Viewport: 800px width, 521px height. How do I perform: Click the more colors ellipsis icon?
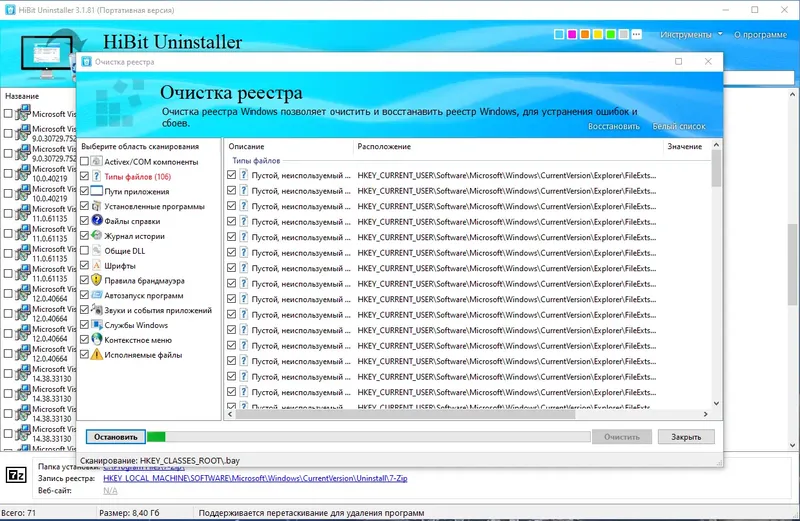pyautogui.click(x=636, y=34)
